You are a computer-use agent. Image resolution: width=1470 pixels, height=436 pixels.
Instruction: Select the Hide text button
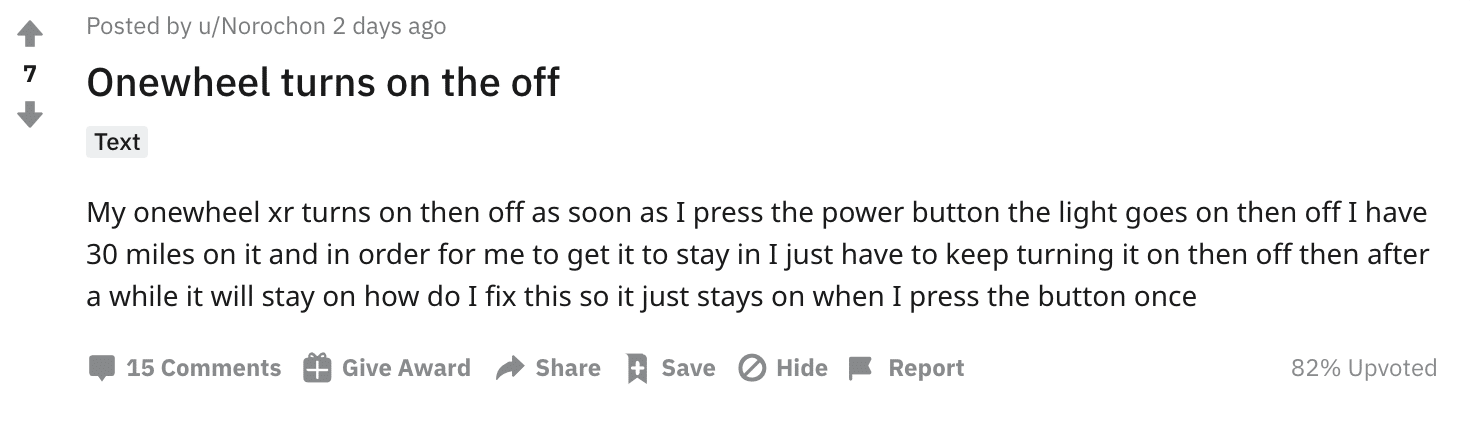click(x=801, y=368)
